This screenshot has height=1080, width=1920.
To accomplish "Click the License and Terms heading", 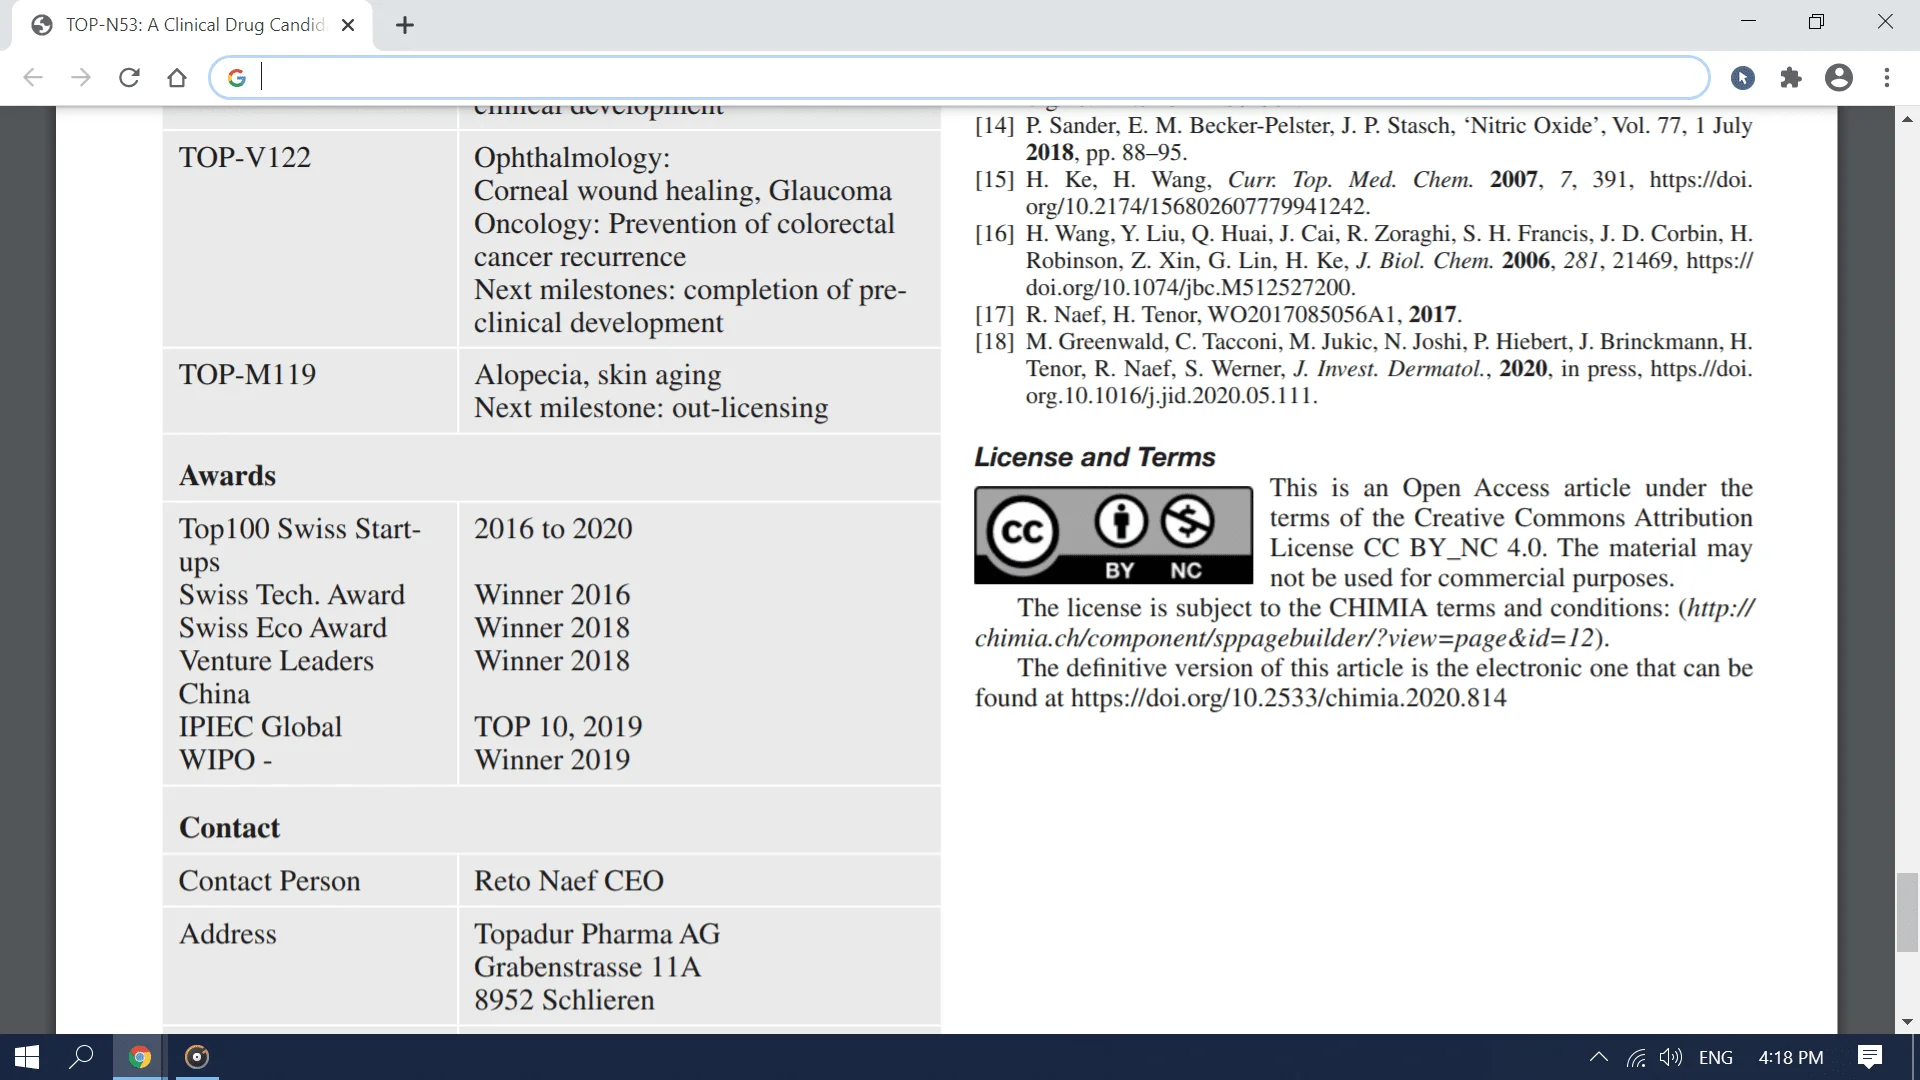I will [x=1095, y=457].
